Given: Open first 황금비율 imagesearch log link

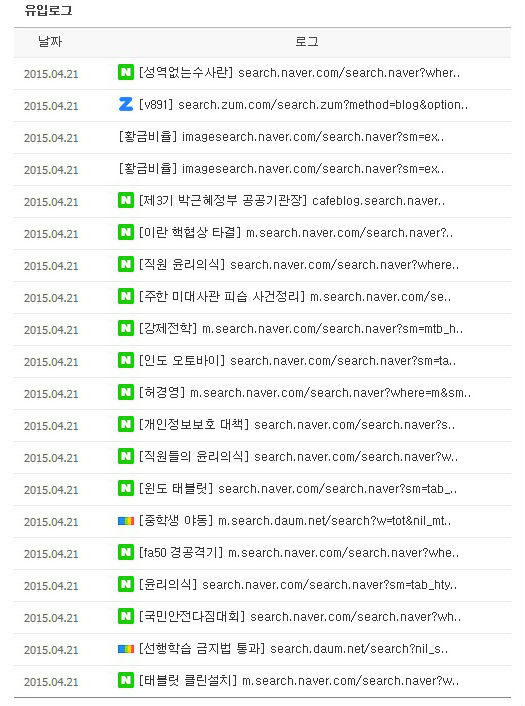Looking at the screenshot, I should tap(281, 136).
